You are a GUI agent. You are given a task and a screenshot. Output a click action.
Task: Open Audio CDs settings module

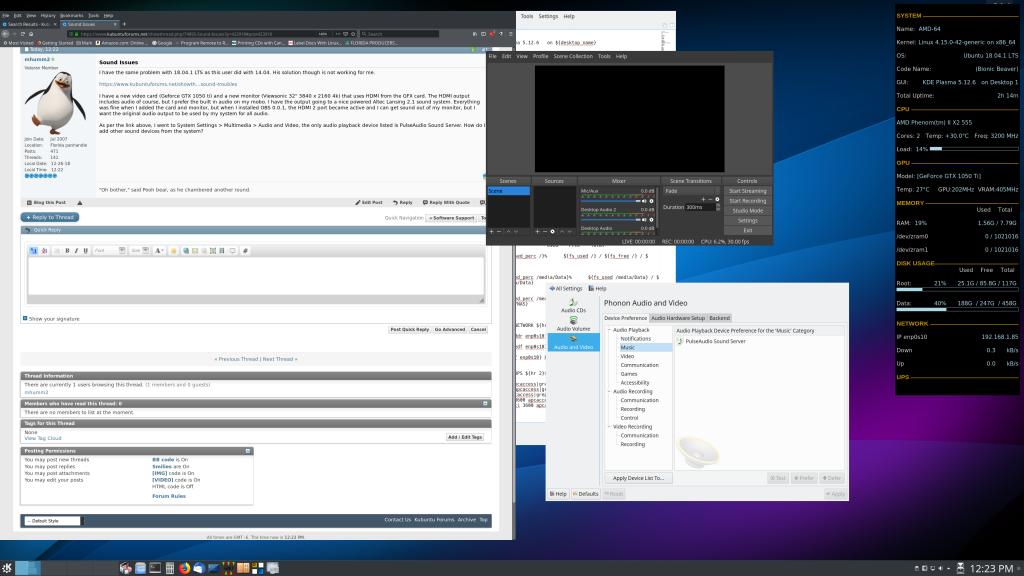click(573, 305)
